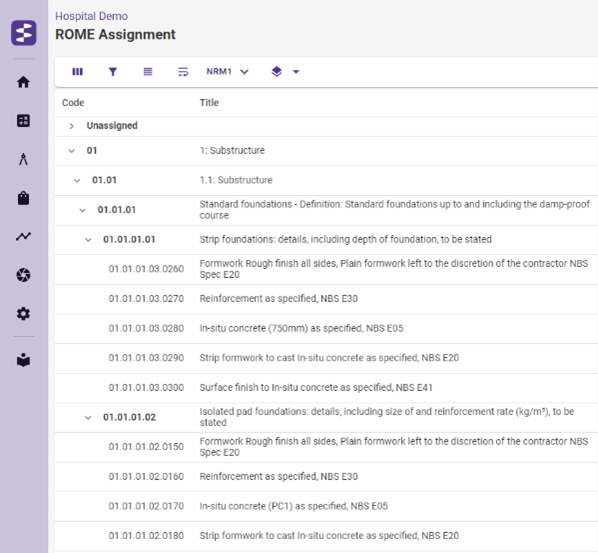Click the purple app logo

coord(24,33)
